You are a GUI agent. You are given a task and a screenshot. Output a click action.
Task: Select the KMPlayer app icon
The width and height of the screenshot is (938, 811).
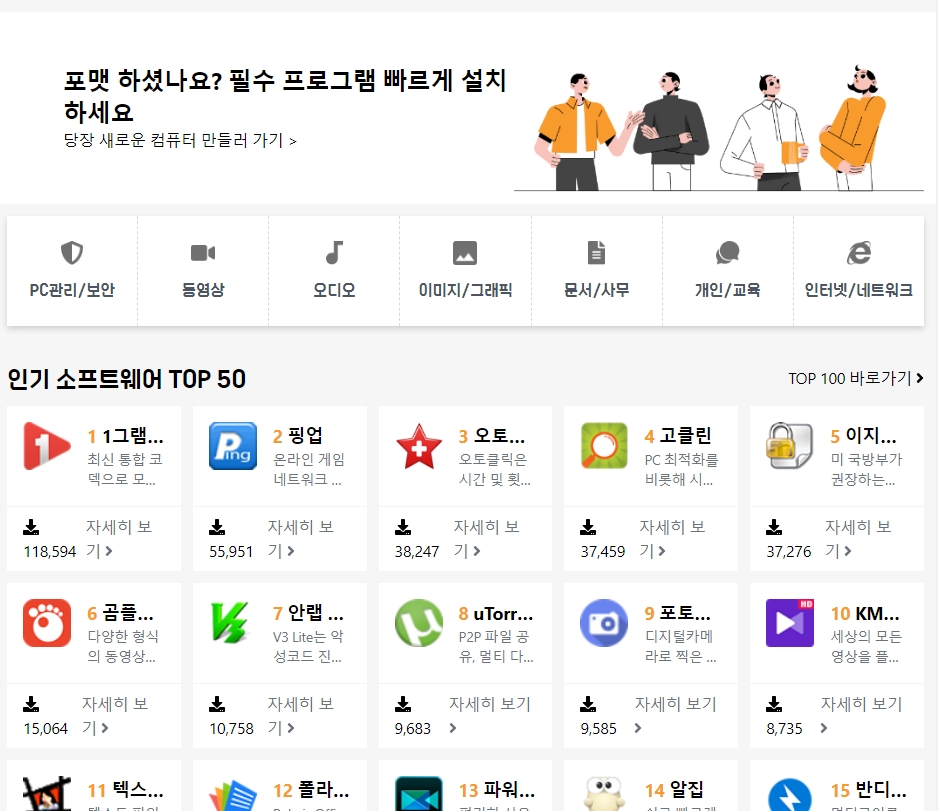(x=789, y=624)
